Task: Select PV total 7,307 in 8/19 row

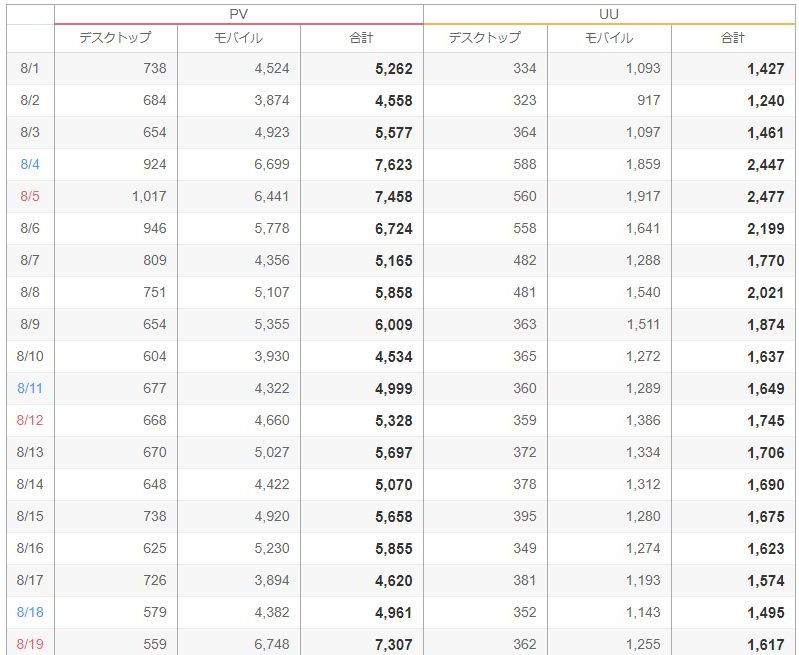Action: click(x=393, y=645)
